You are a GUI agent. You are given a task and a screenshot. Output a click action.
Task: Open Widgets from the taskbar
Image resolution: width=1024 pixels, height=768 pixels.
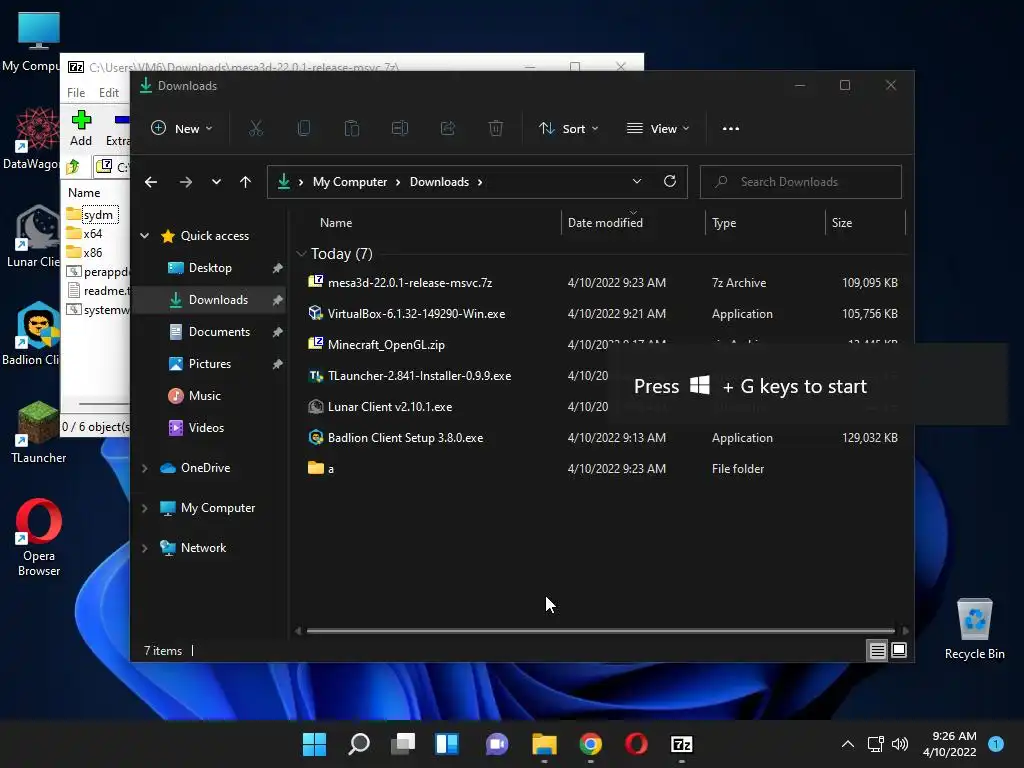pyautogui.click(x=447, y=744)
